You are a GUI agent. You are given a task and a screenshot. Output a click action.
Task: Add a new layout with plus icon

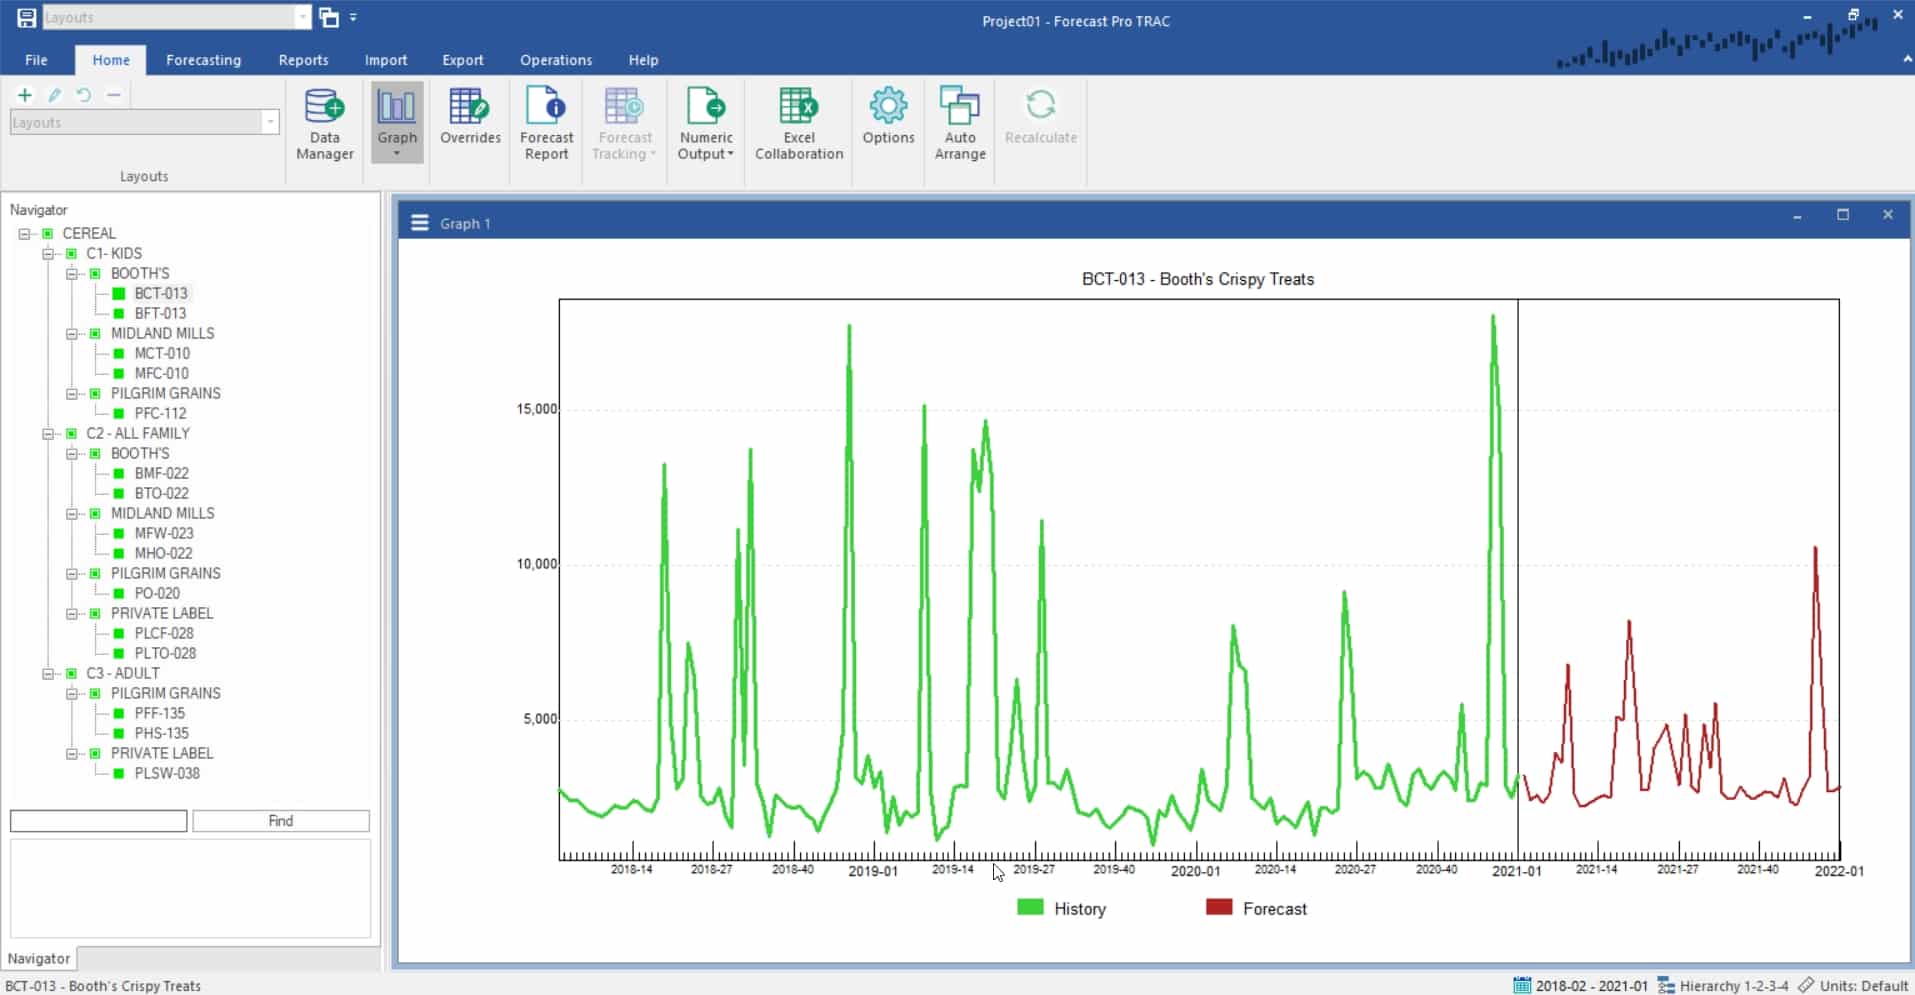(x=25, y=95)
